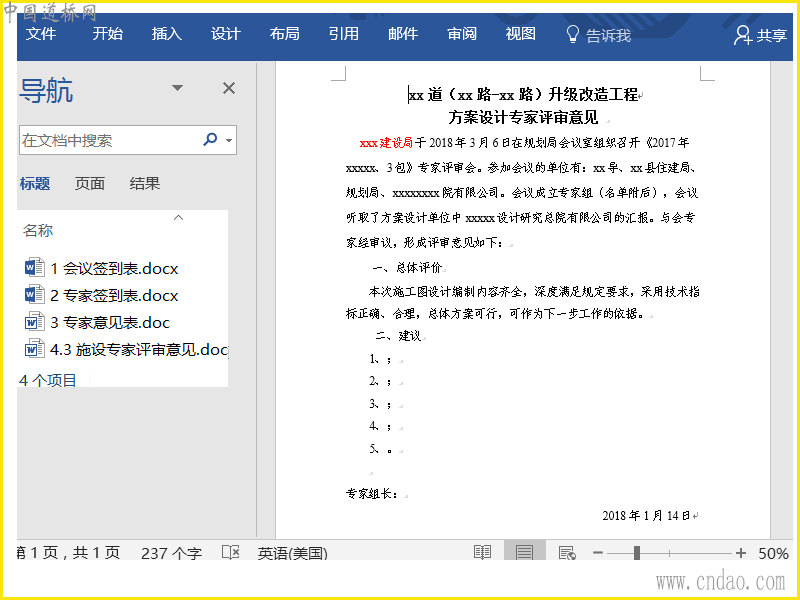Toggle the sort chevron above 名称
This screenshot has width=800, height=600.
[x=178, y=218]
